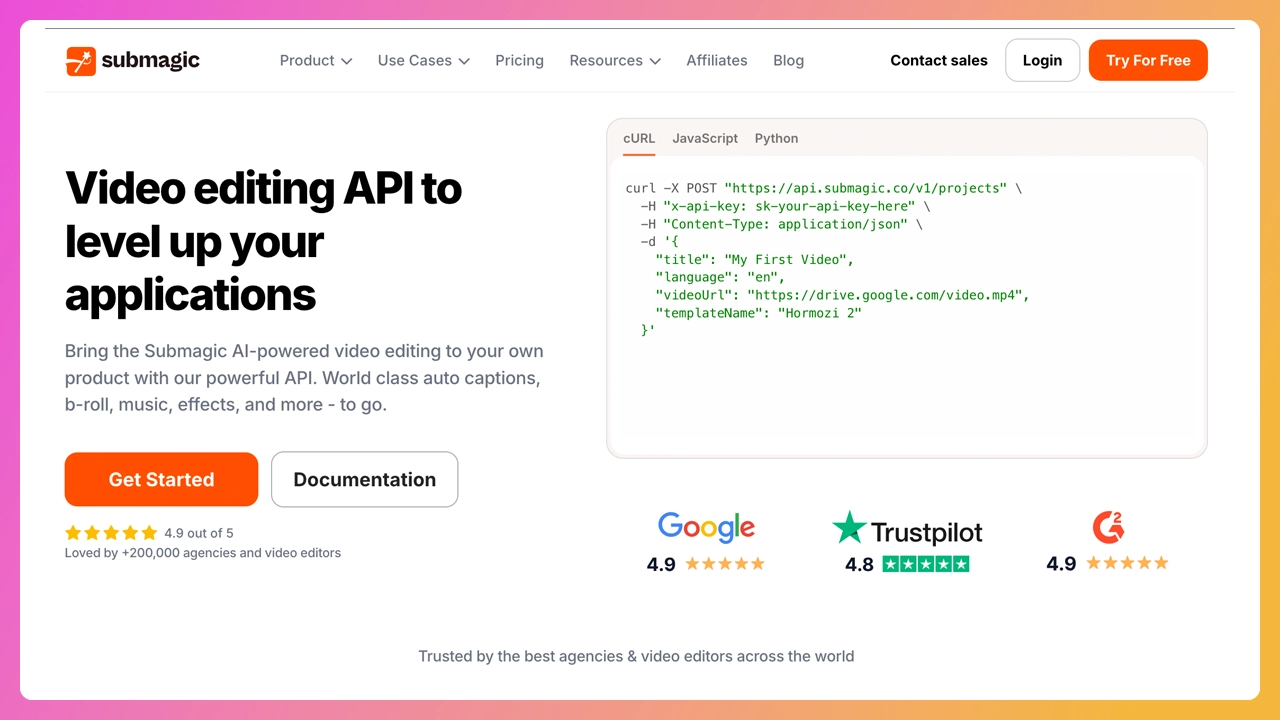Viewport: 1280px width, 720px height.
Task: Switch to the JavaScript code tab
Action: [x=705, y=138]
